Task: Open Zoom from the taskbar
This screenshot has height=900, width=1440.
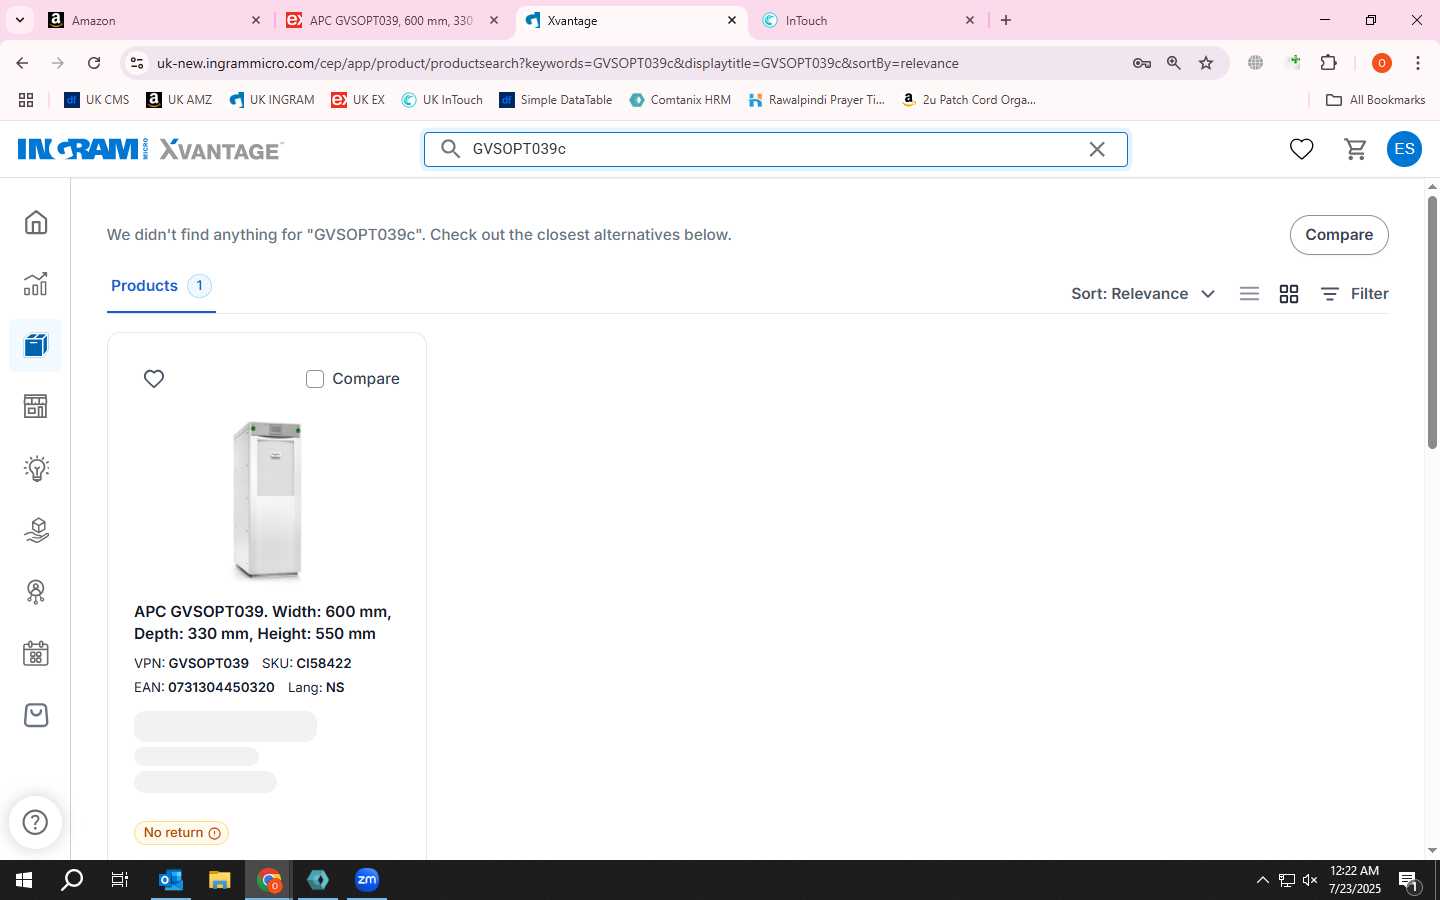Action: 367,880
